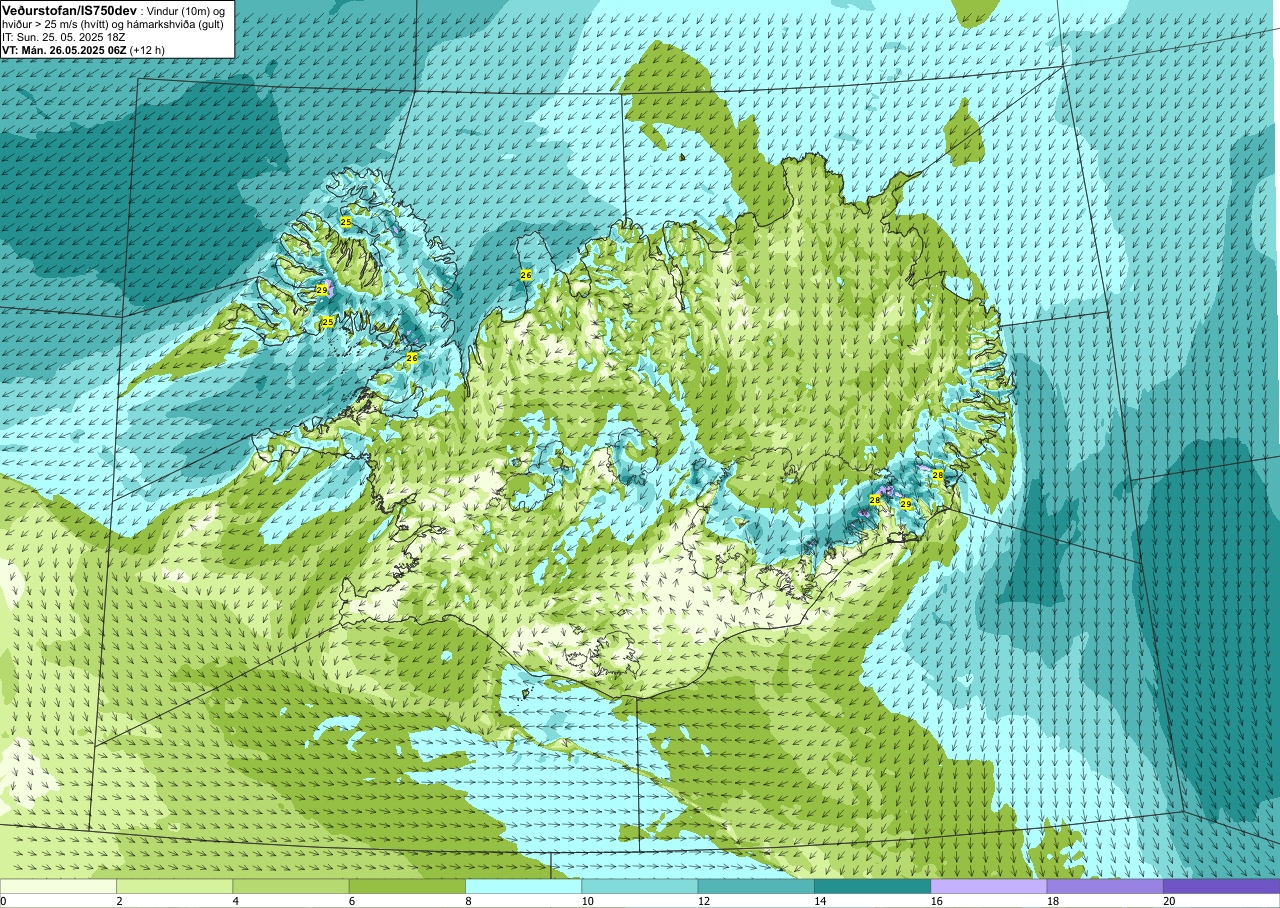
Task: Click the yellow gust label 29 in southeast Iceland
Action: 906,504
